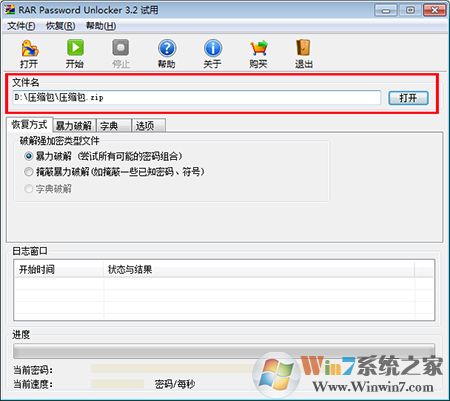Screen dimensions: 450x401
Task: Open the 恢复(R) menu
Action: click(60, 26)
